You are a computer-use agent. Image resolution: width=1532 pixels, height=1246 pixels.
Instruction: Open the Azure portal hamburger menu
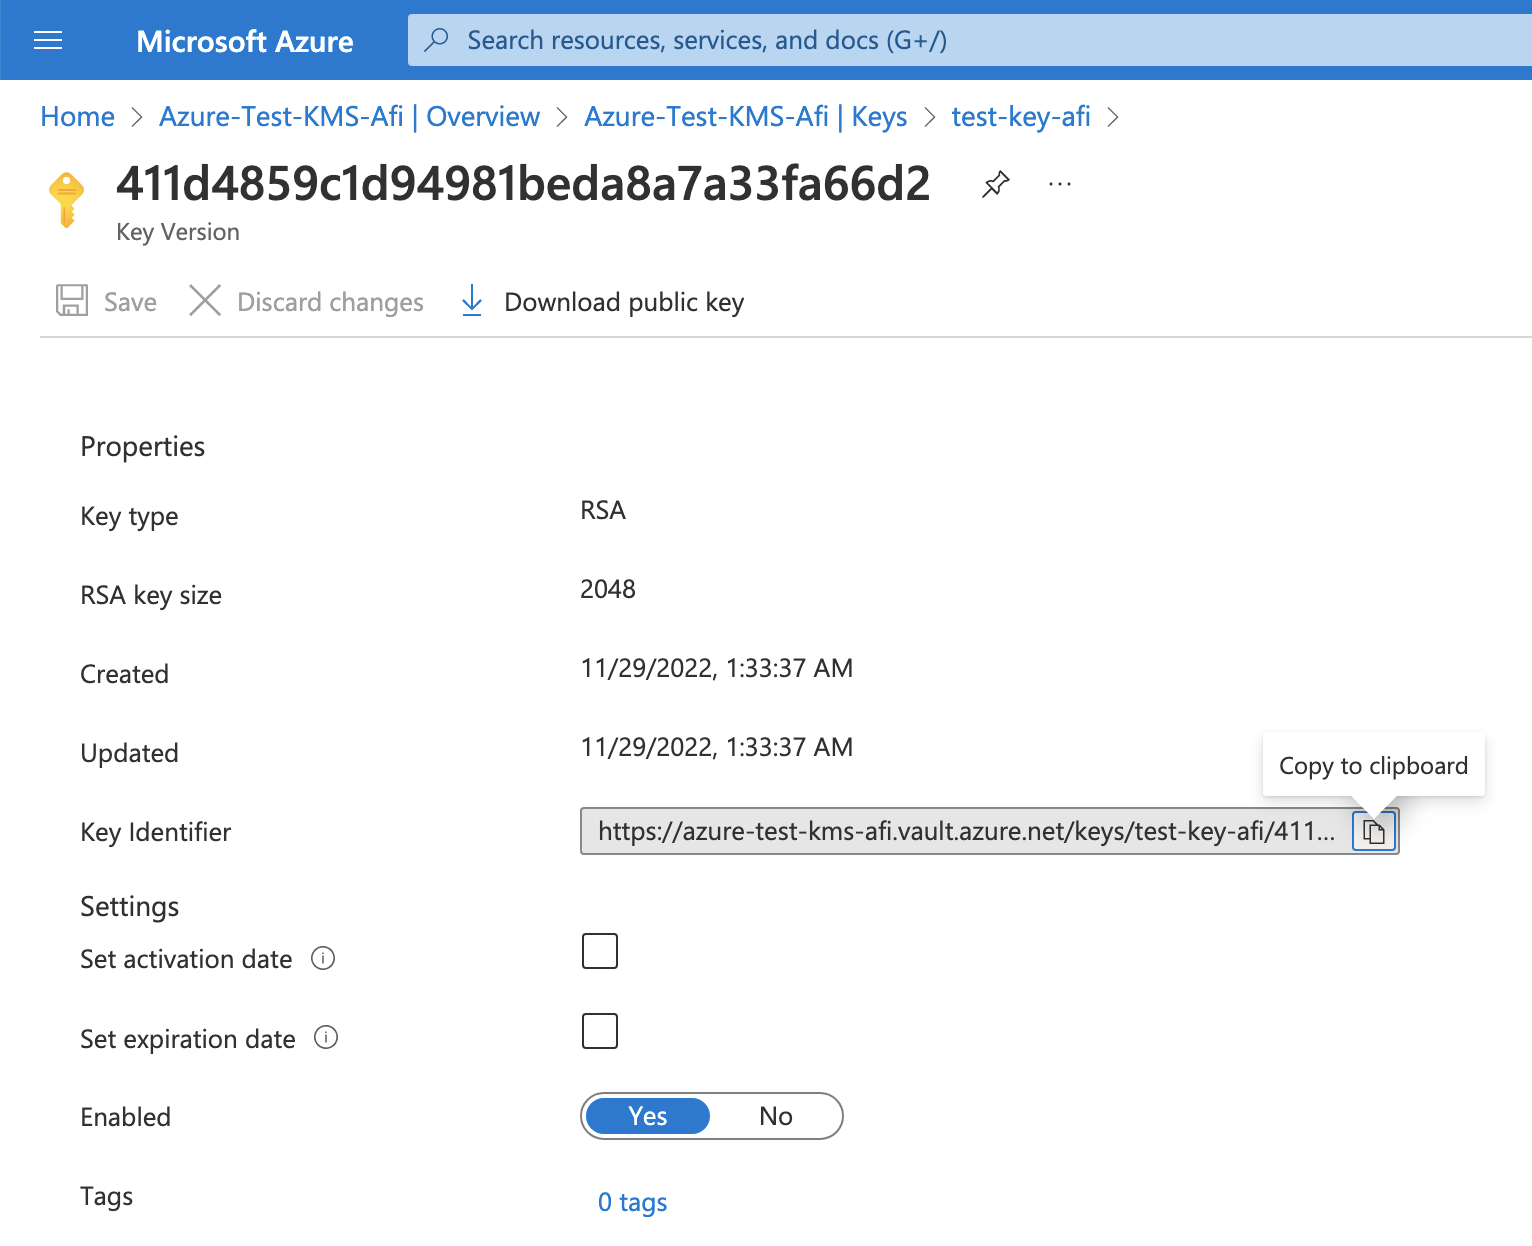pyautogui.click(x=48, y=40)
